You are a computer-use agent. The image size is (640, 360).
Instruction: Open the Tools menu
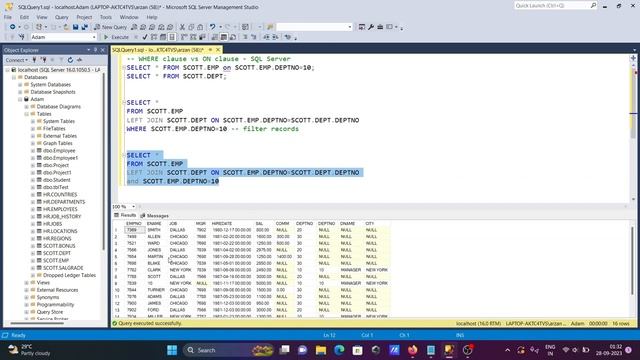coord(106,17)
